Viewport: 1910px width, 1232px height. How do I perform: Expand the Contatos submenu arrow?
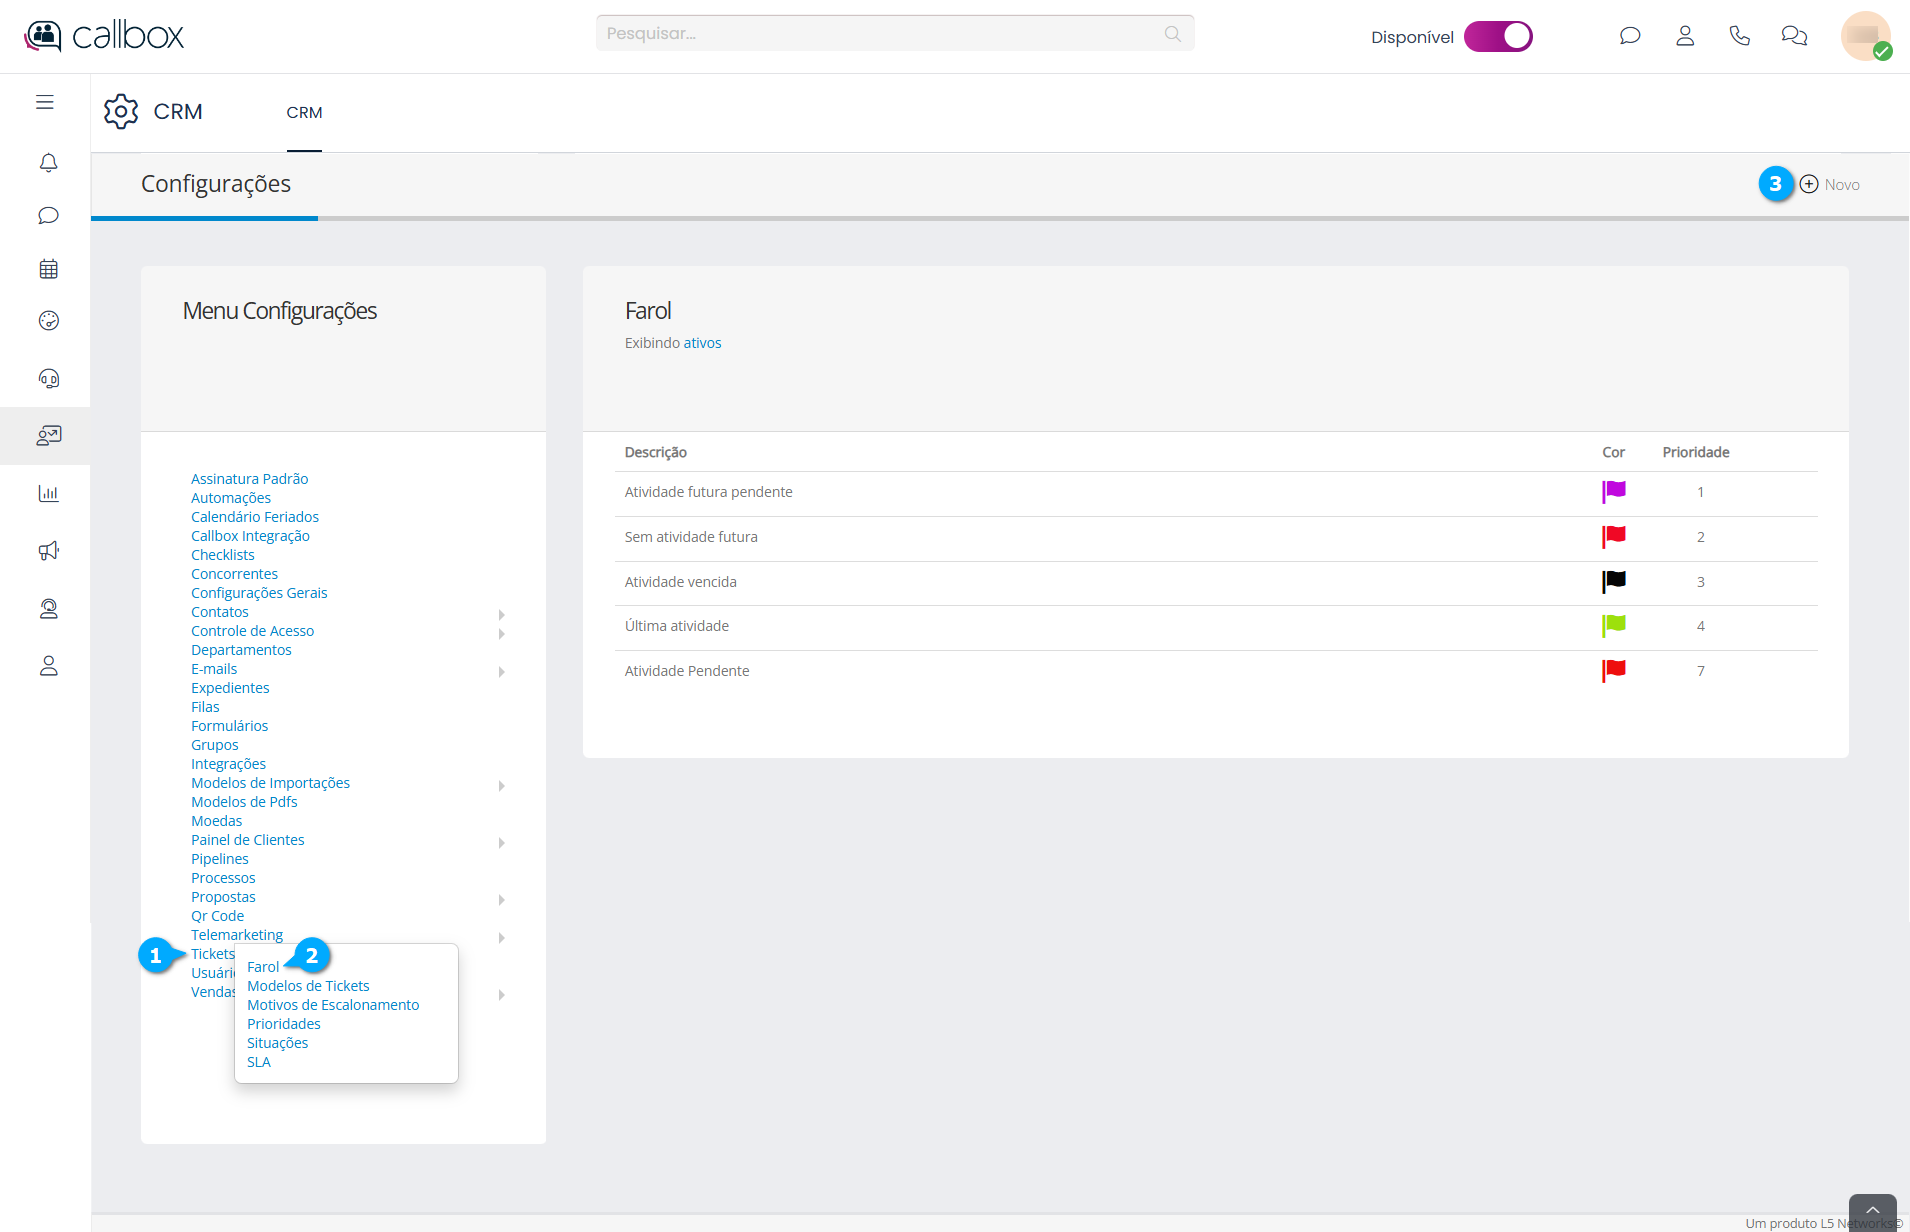point(501,614)
